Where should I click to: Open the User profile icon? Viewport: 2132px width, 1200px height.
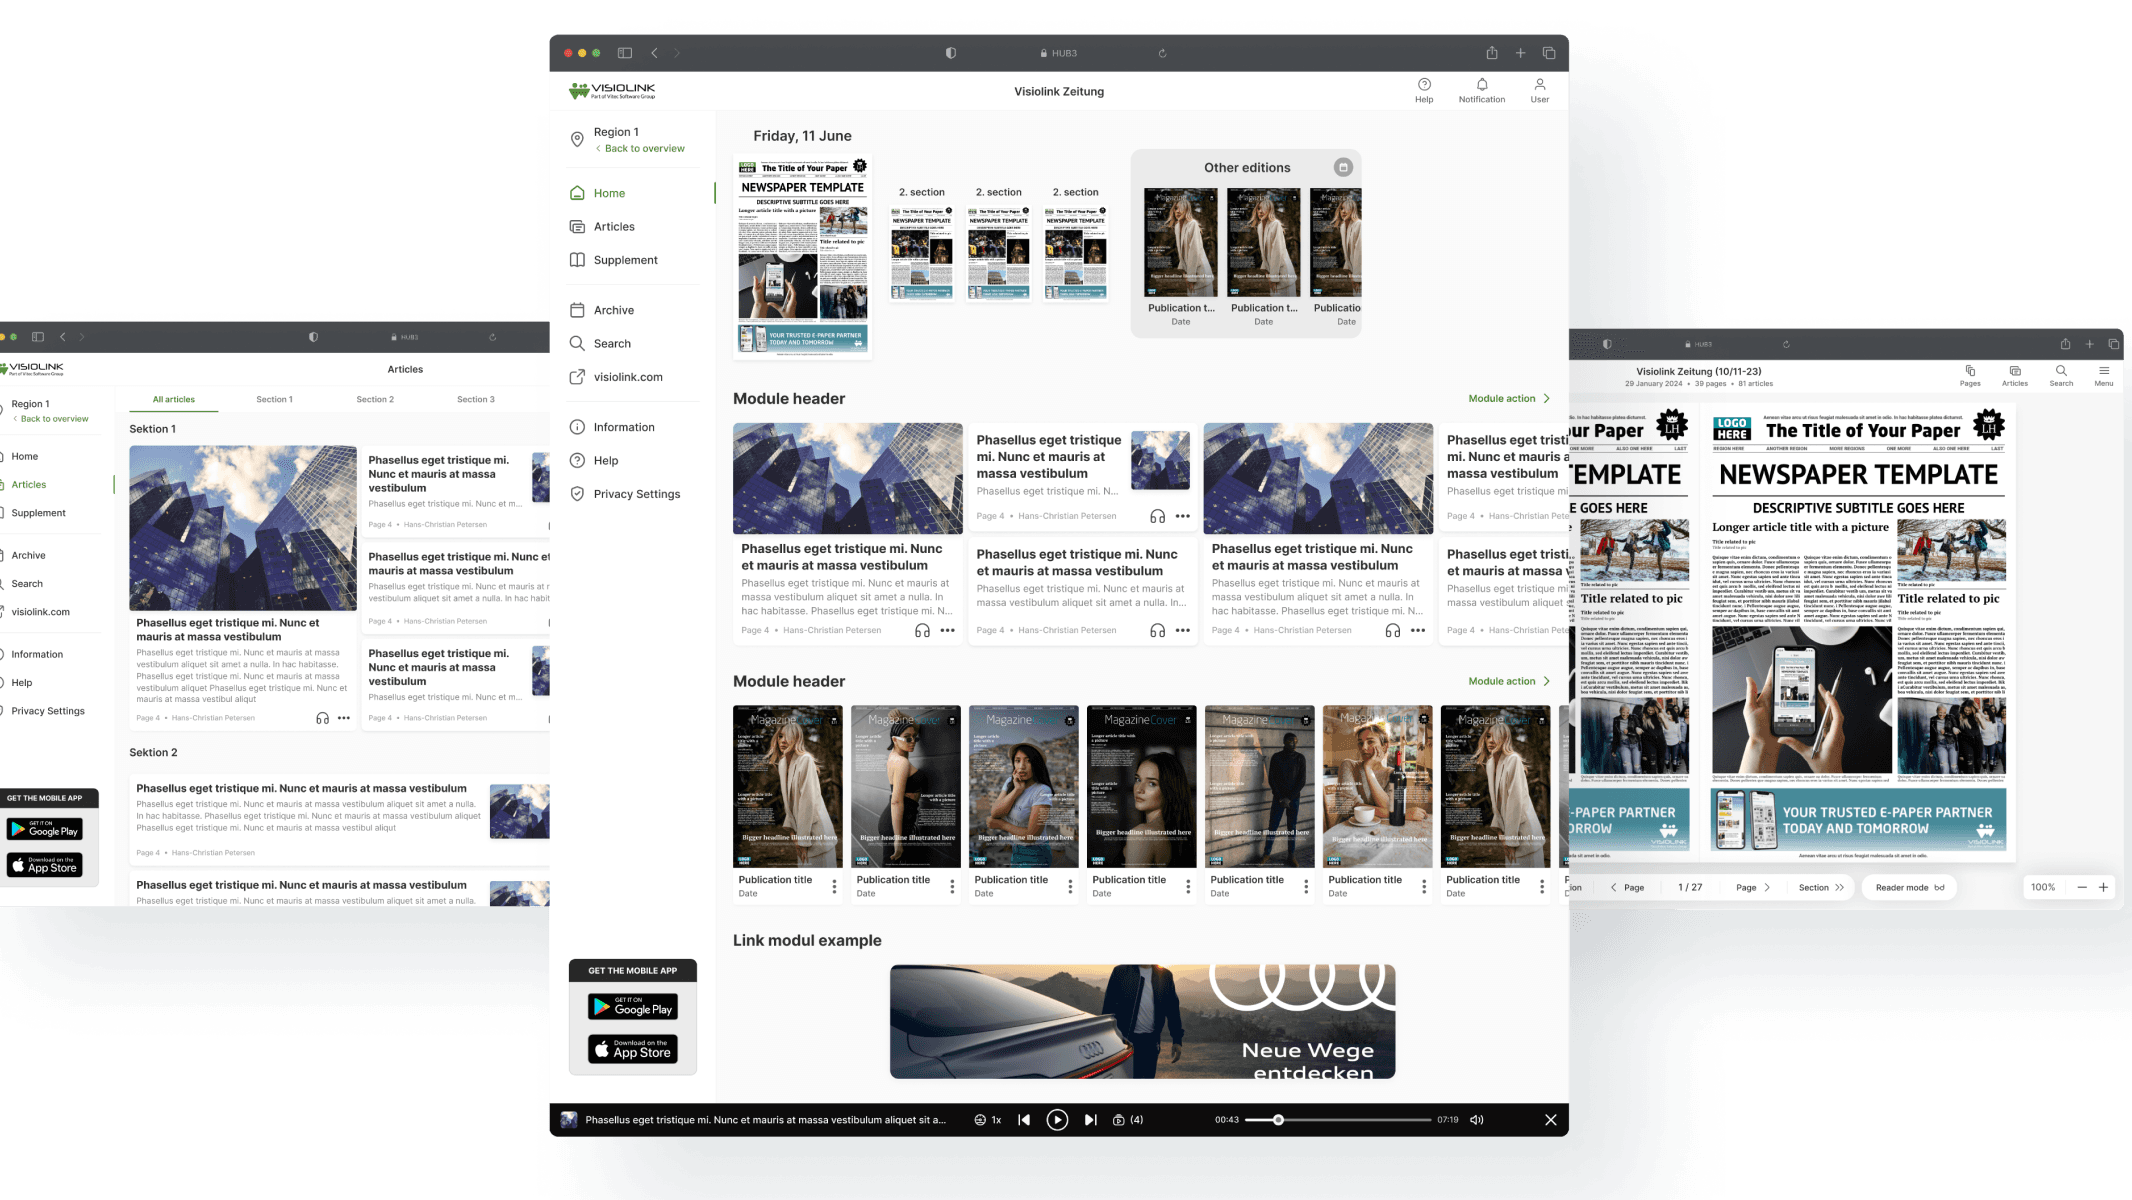click(x=1539, y=85)
